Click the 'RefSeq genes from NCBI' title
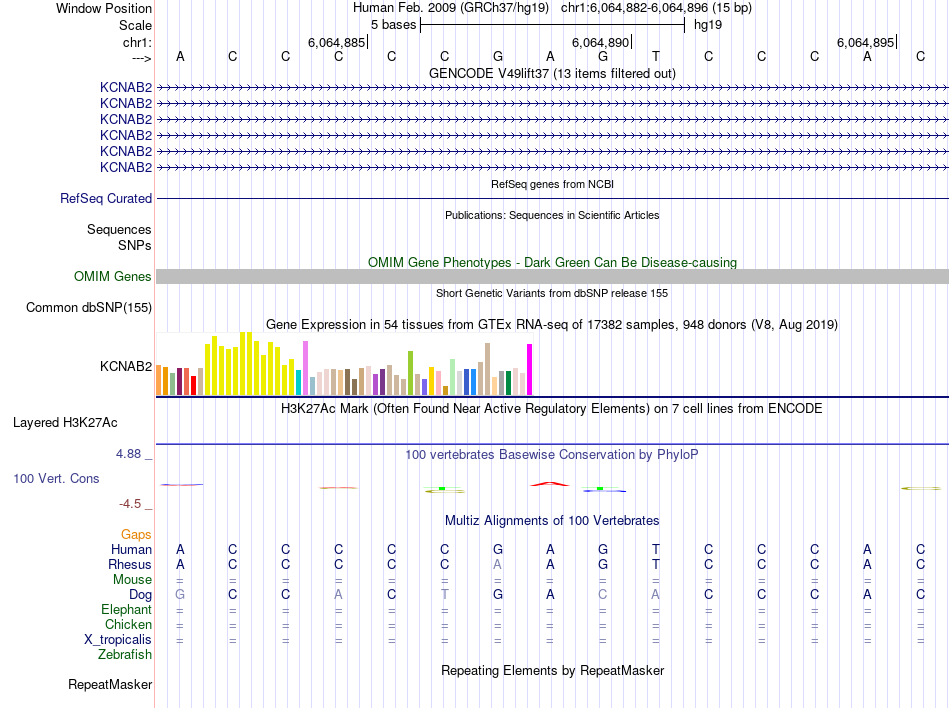 [552, 184]
